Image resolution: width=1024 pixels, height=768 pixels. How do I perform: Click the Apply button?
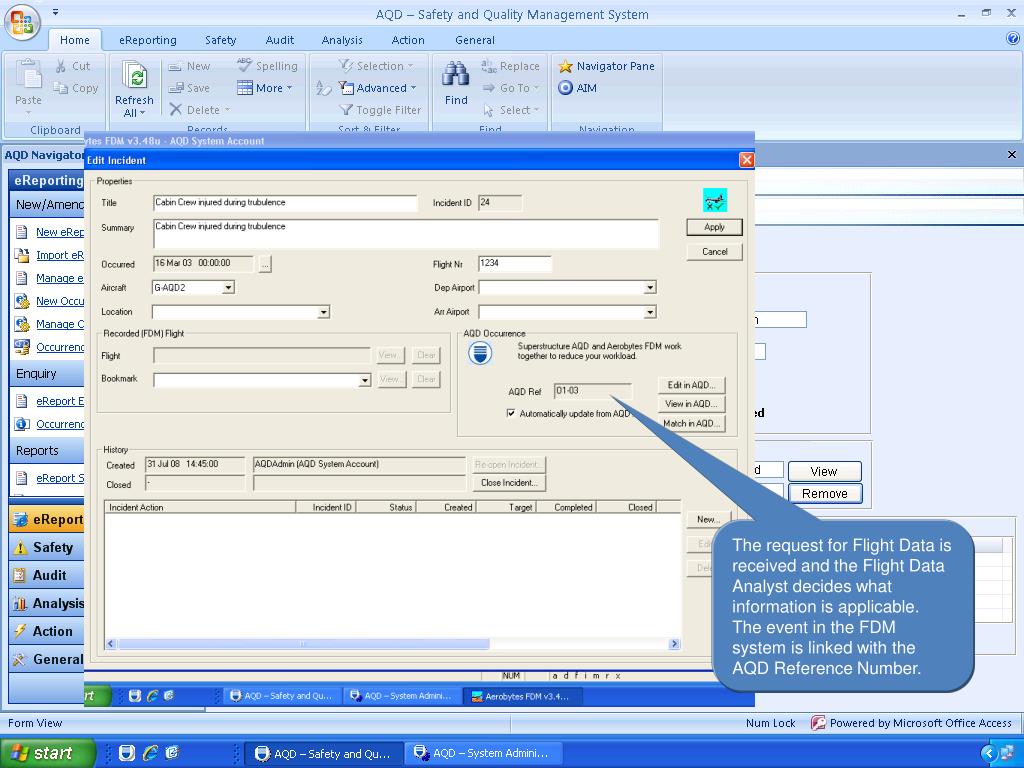pos(714,227)
